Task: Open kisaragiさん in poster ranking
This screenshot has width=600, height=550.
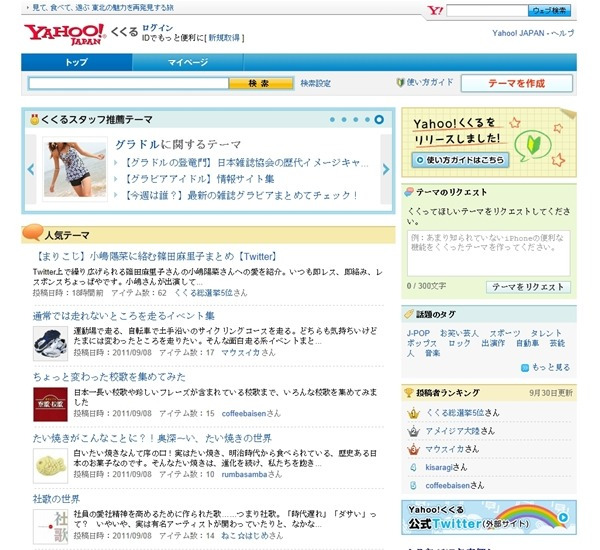Action: click(x=446, y=467)
